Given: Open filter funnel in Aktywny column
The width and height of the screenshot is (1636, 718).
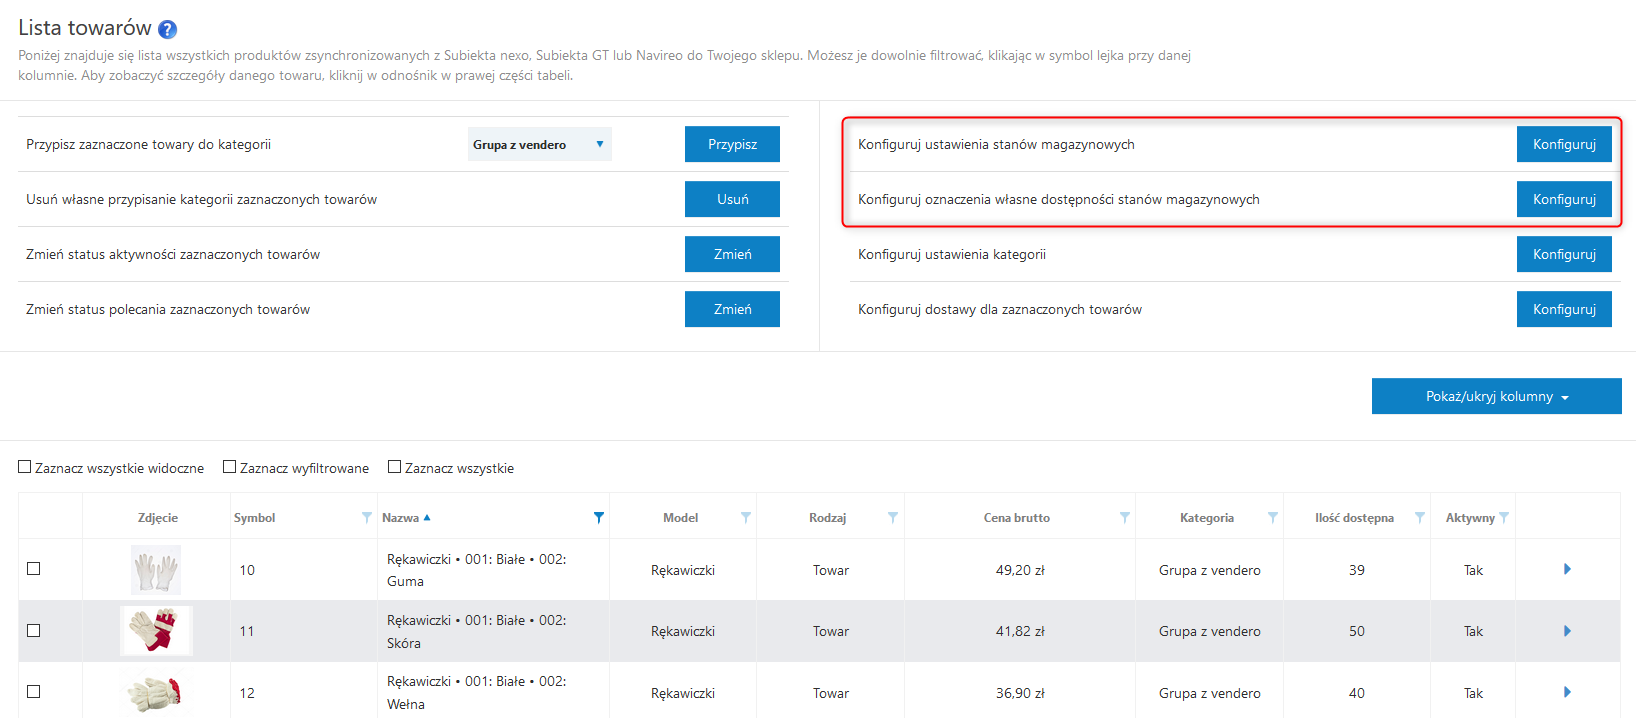Looking at the screenshot, I should [x=1504, y=518].
